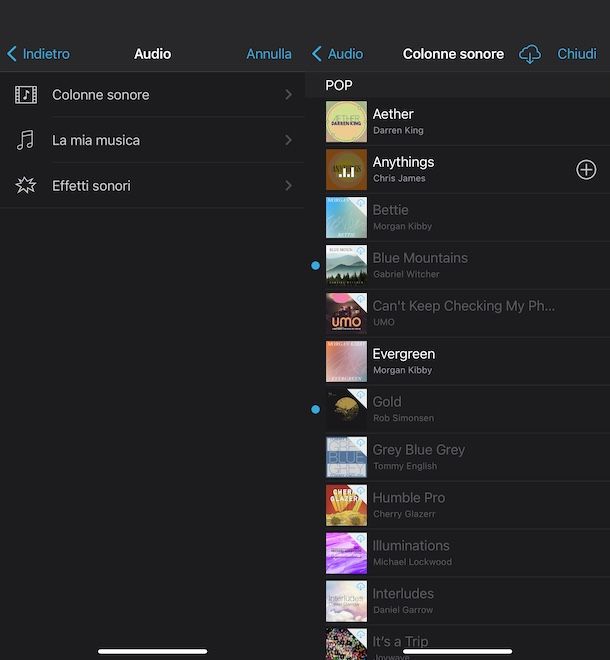Screen dimensions: 610x660
Task: Add Anythings with the plus circle icon
Action: [586, 170]
